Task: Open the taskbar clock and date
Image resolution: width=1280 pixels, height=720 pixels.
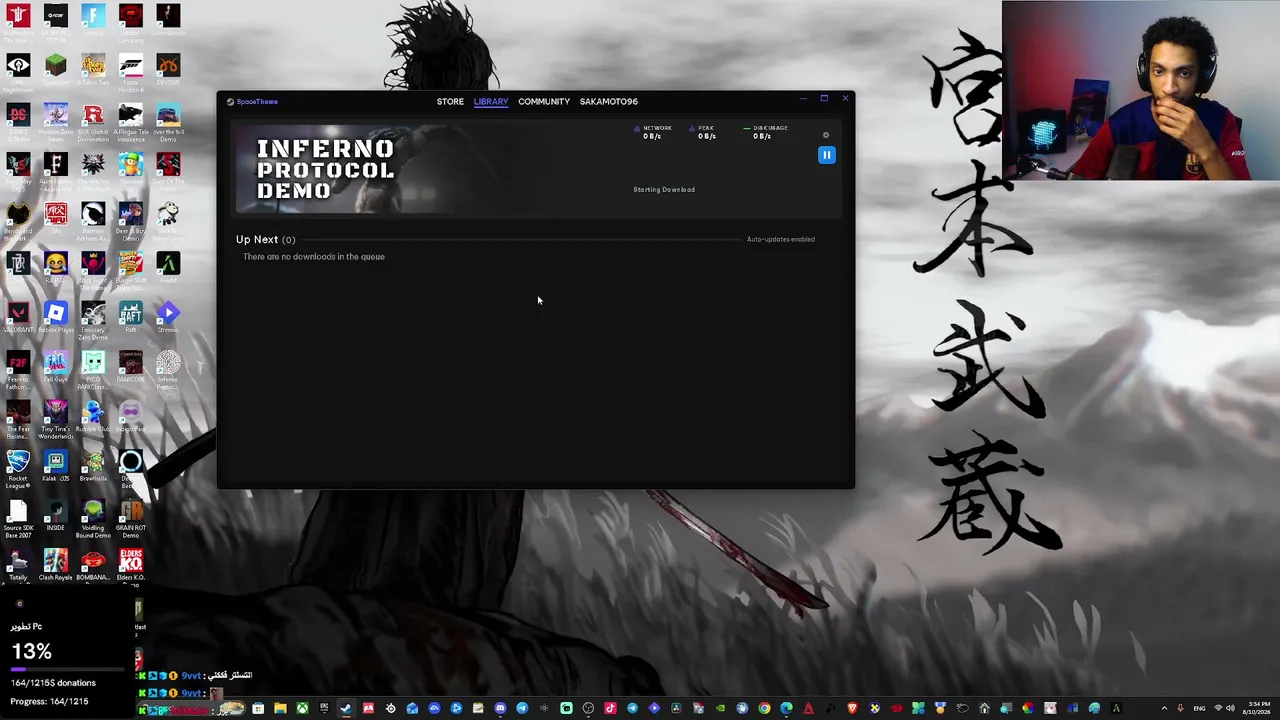Action: 1257,709
